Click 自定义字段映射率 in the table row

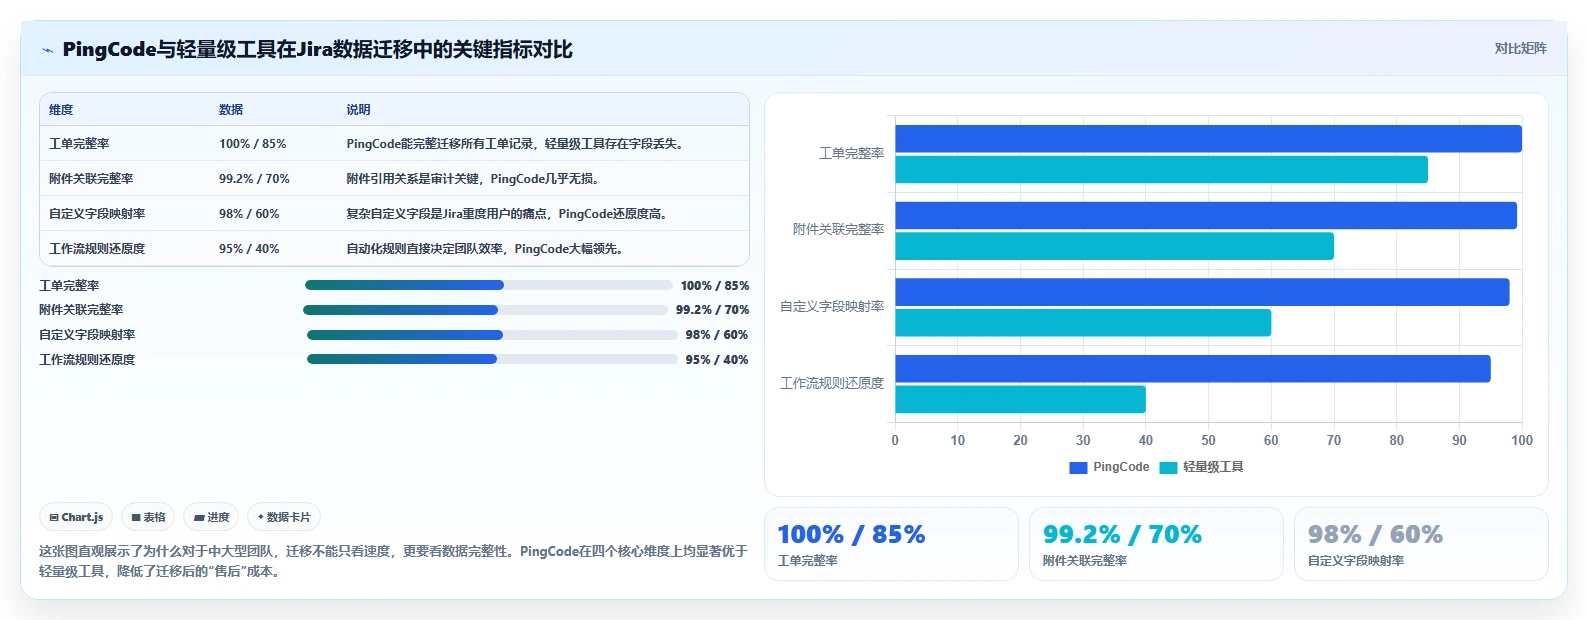[x=97, y=214]
